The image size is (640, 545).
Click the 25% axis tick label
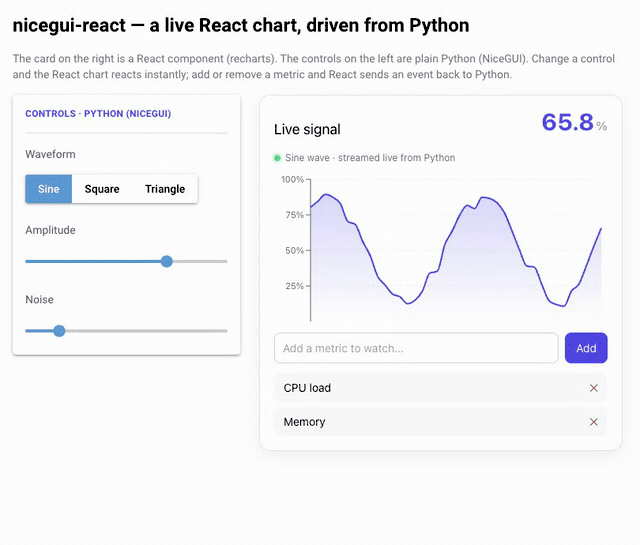295,286
